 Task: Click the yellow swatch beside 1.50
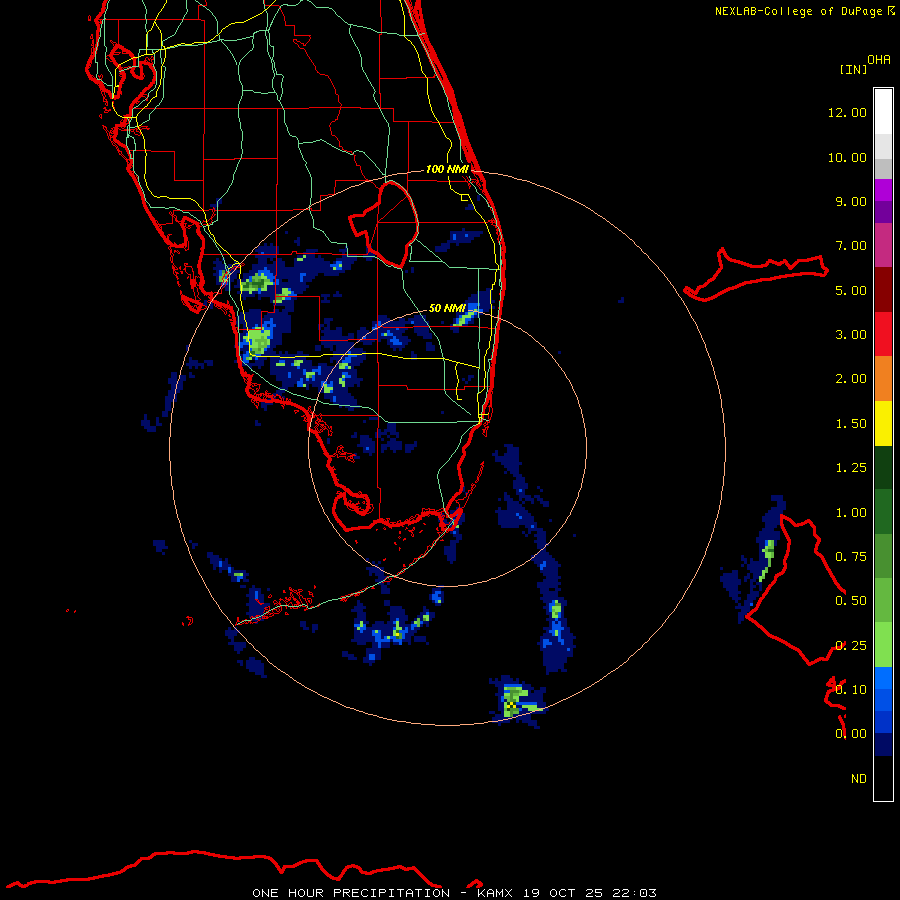tap(883, 423)
